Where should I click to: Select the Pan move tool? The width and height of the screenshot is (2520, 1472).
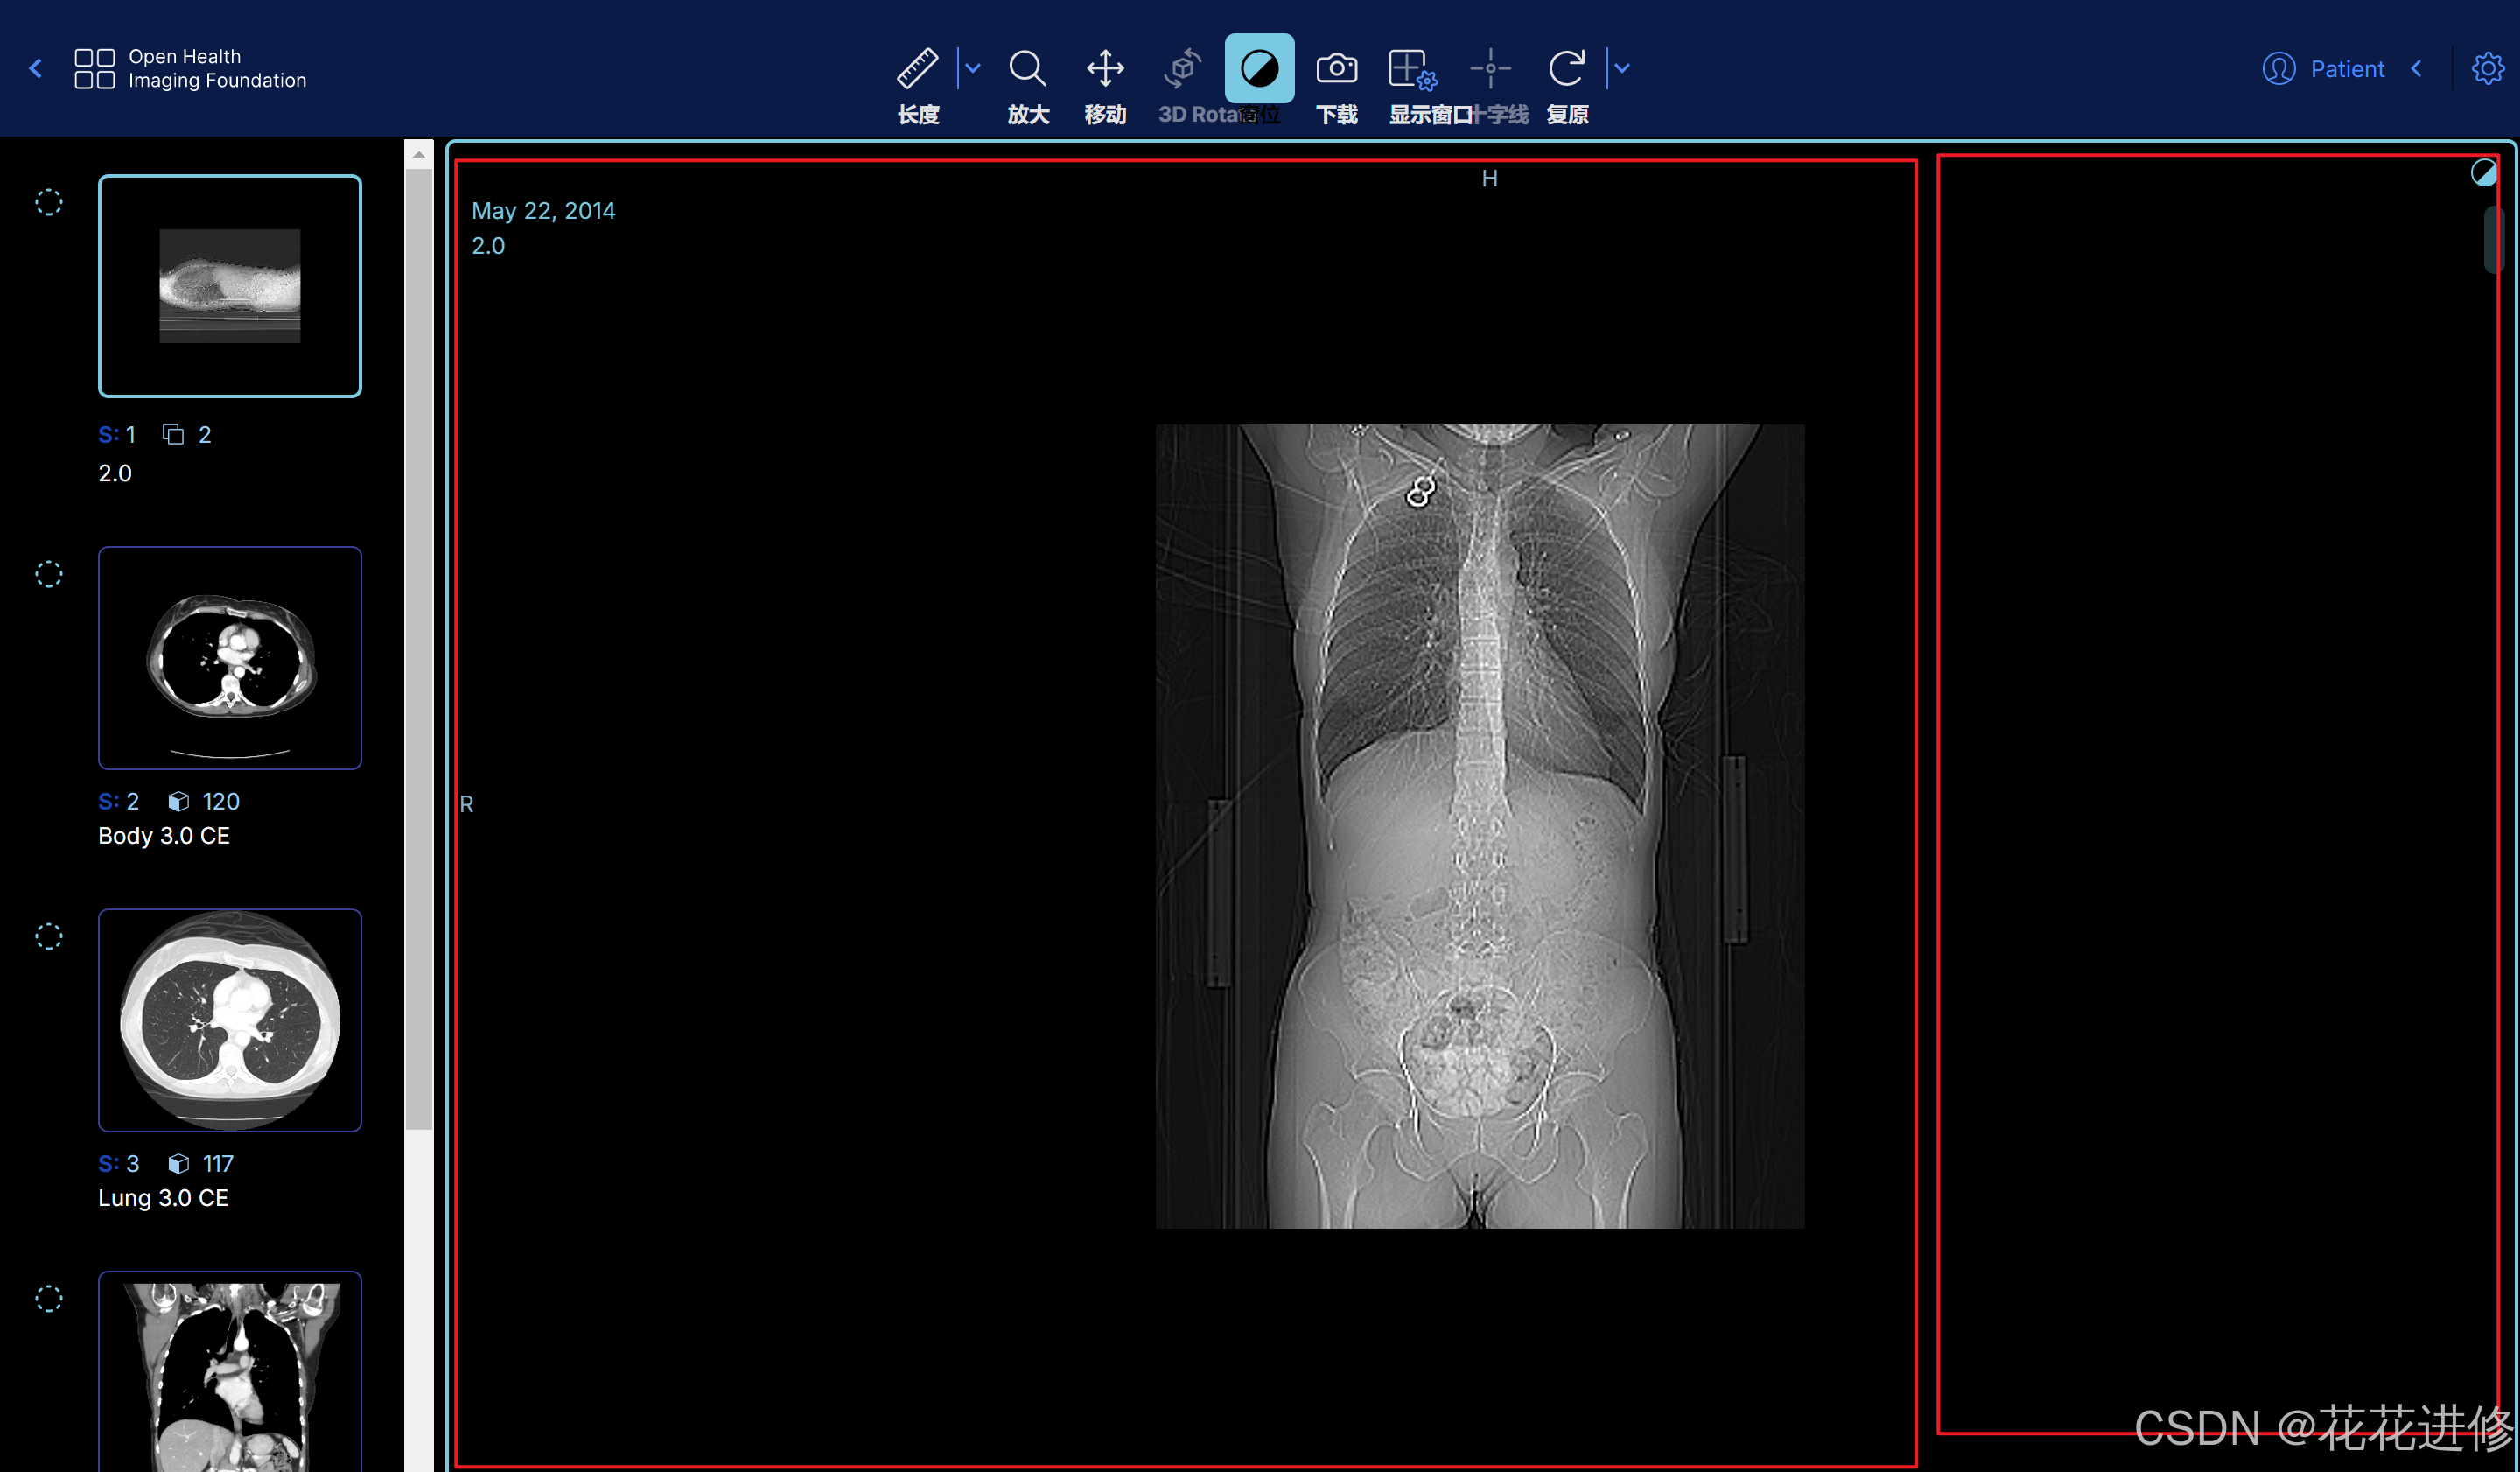coord(1105,69)
